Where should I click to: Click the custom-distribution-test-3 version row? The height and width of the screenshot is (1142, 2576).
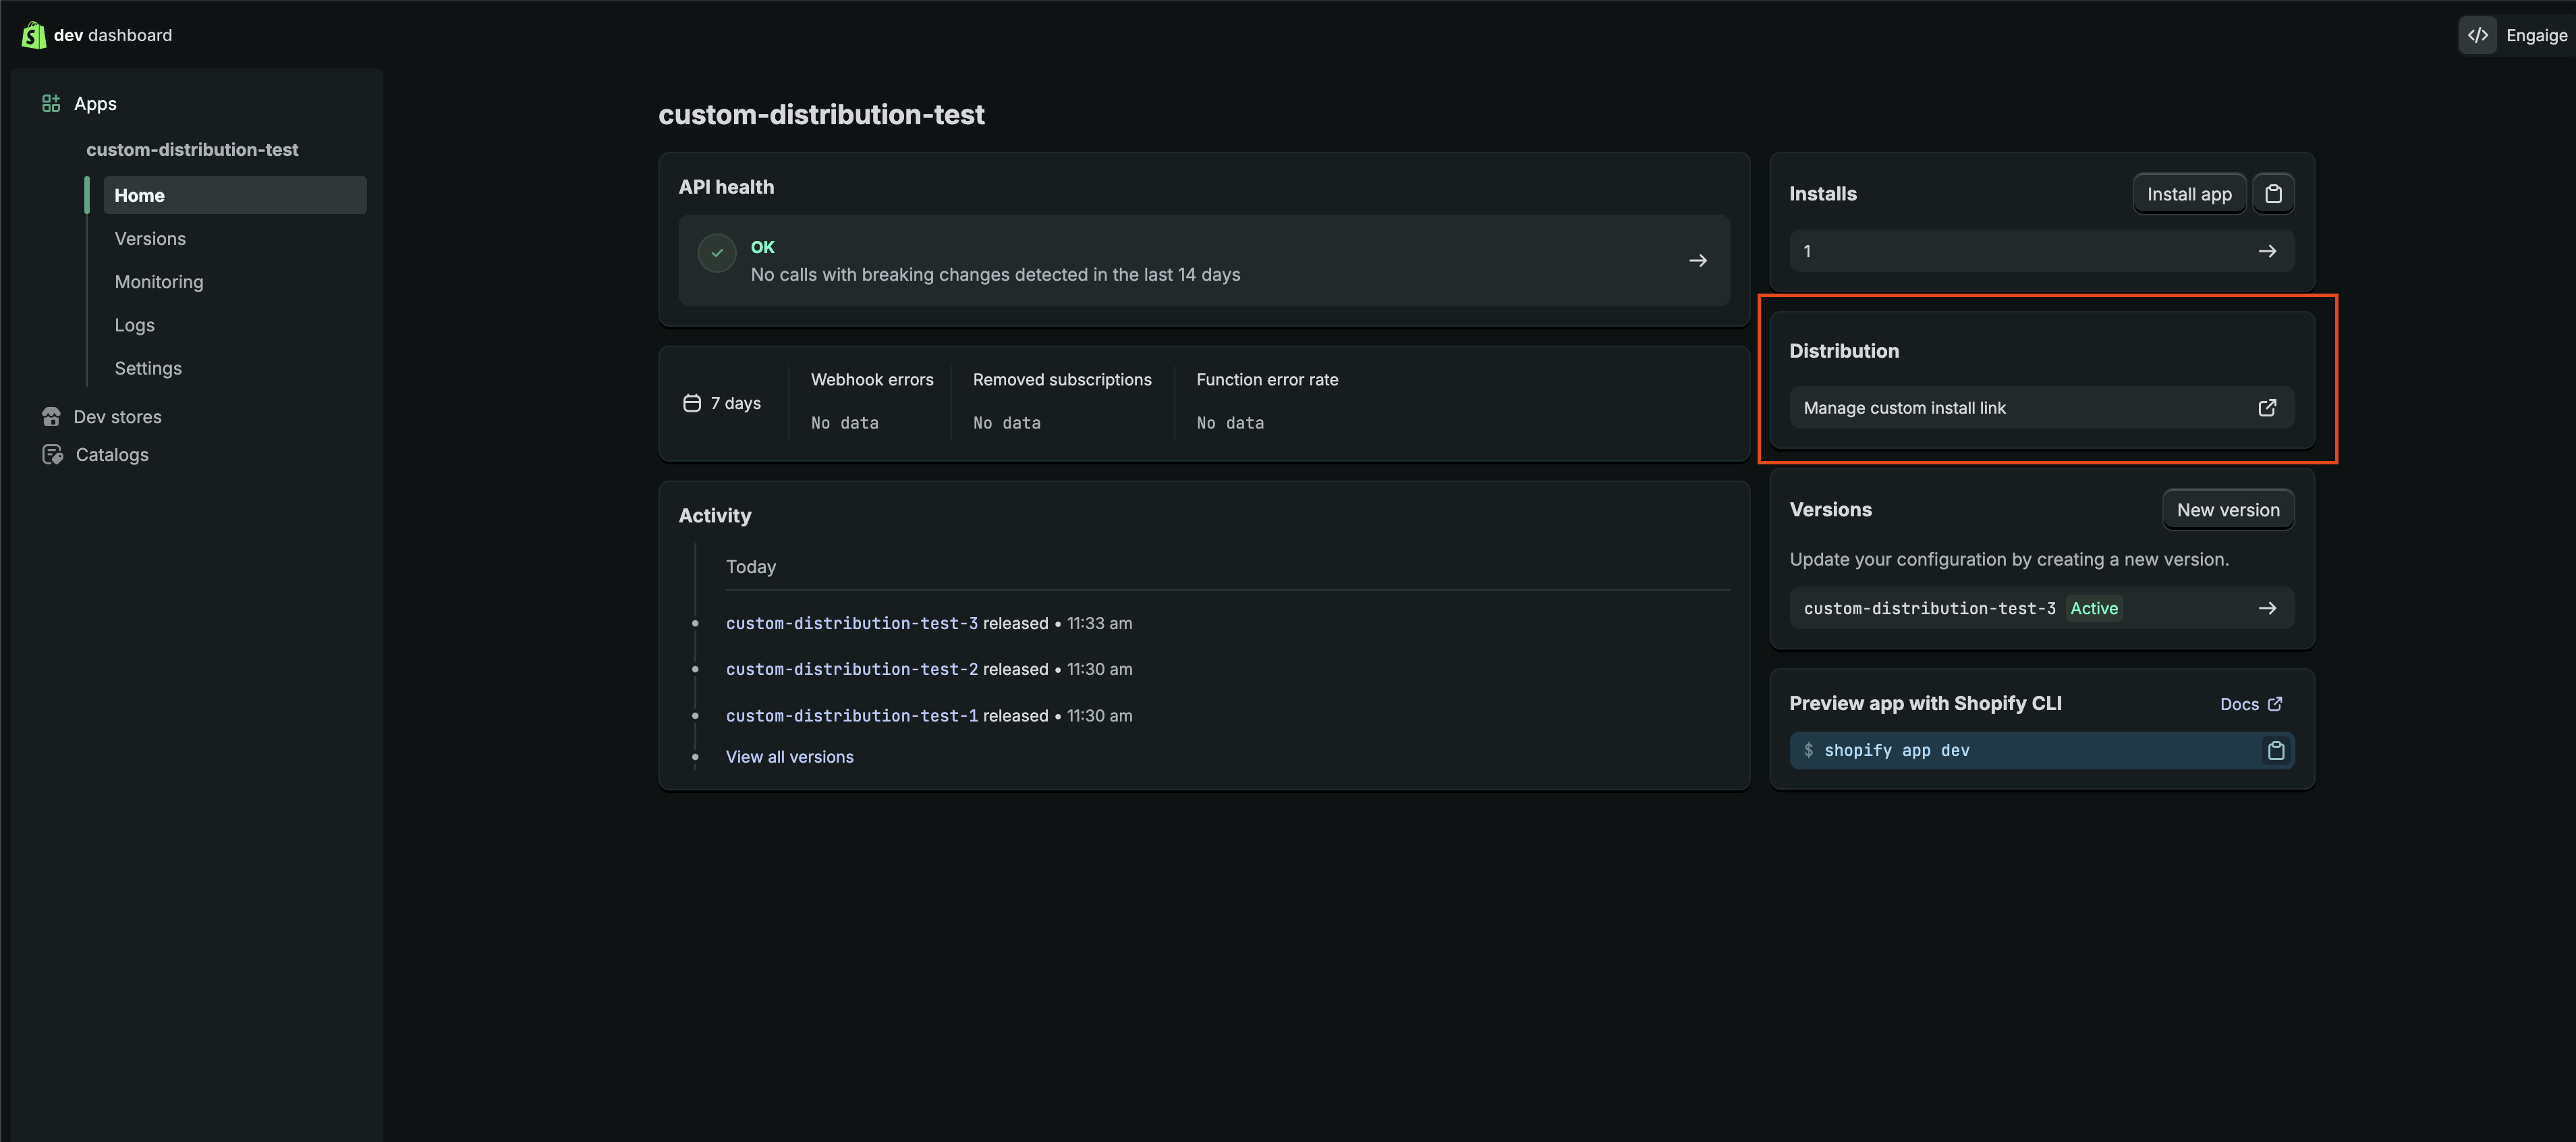(2041, 608)
